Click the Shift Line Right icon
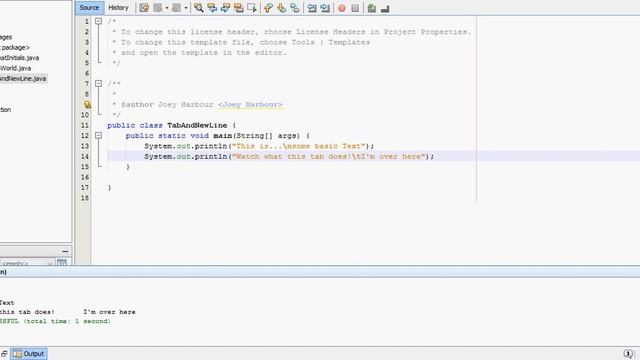Viewport: 640px width, 360px height. tap(325, 8)
